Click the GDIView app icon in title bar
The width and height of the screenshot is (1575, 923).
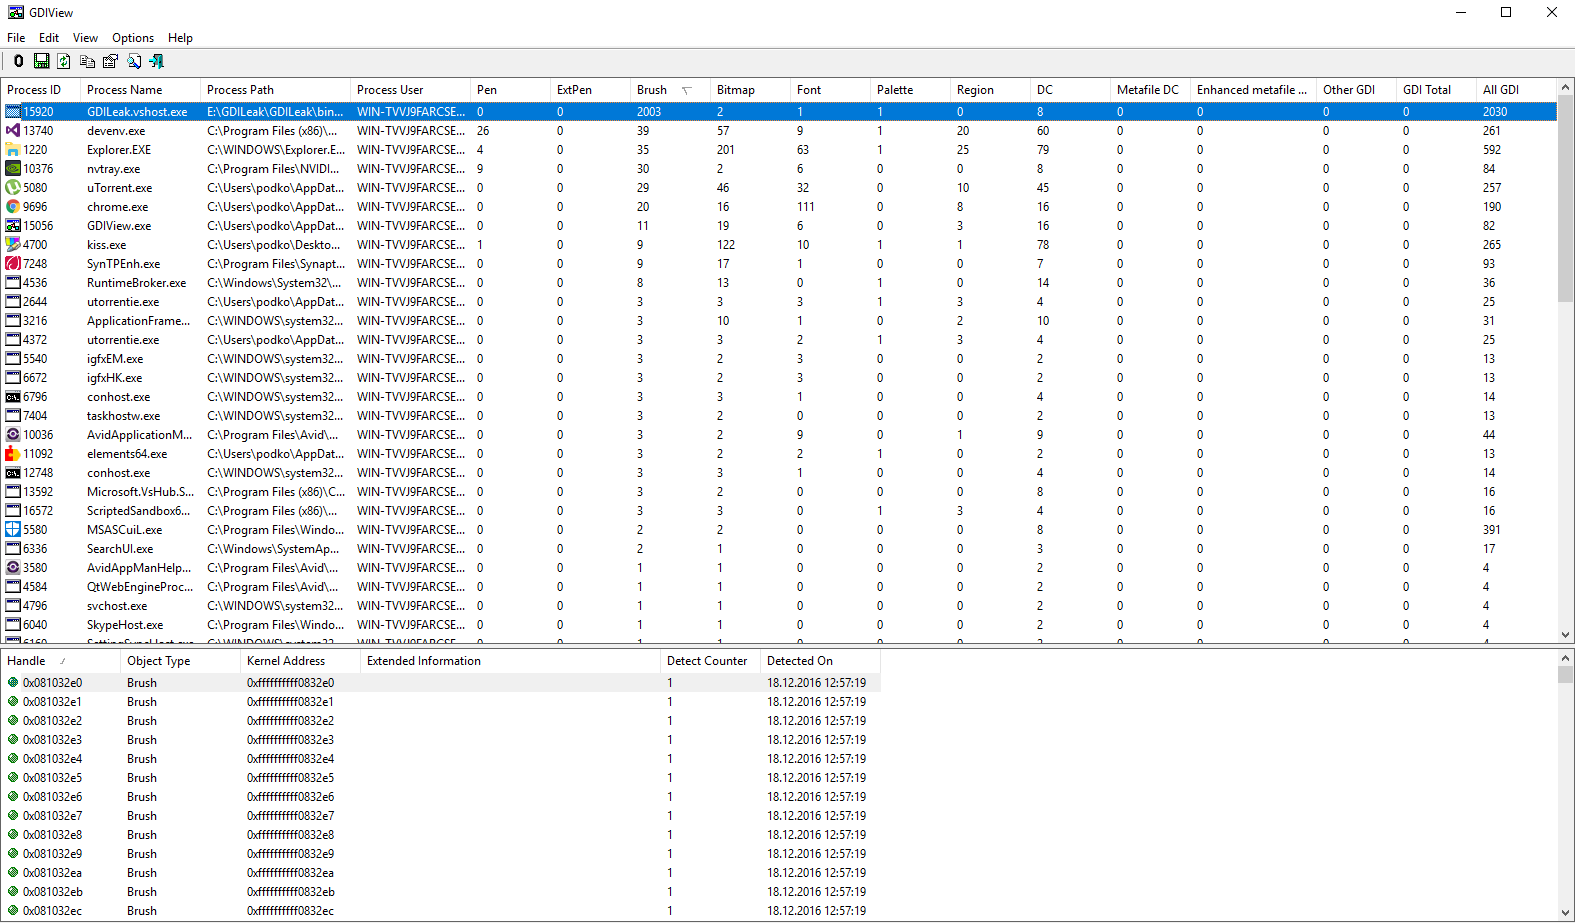pos(16,13)
